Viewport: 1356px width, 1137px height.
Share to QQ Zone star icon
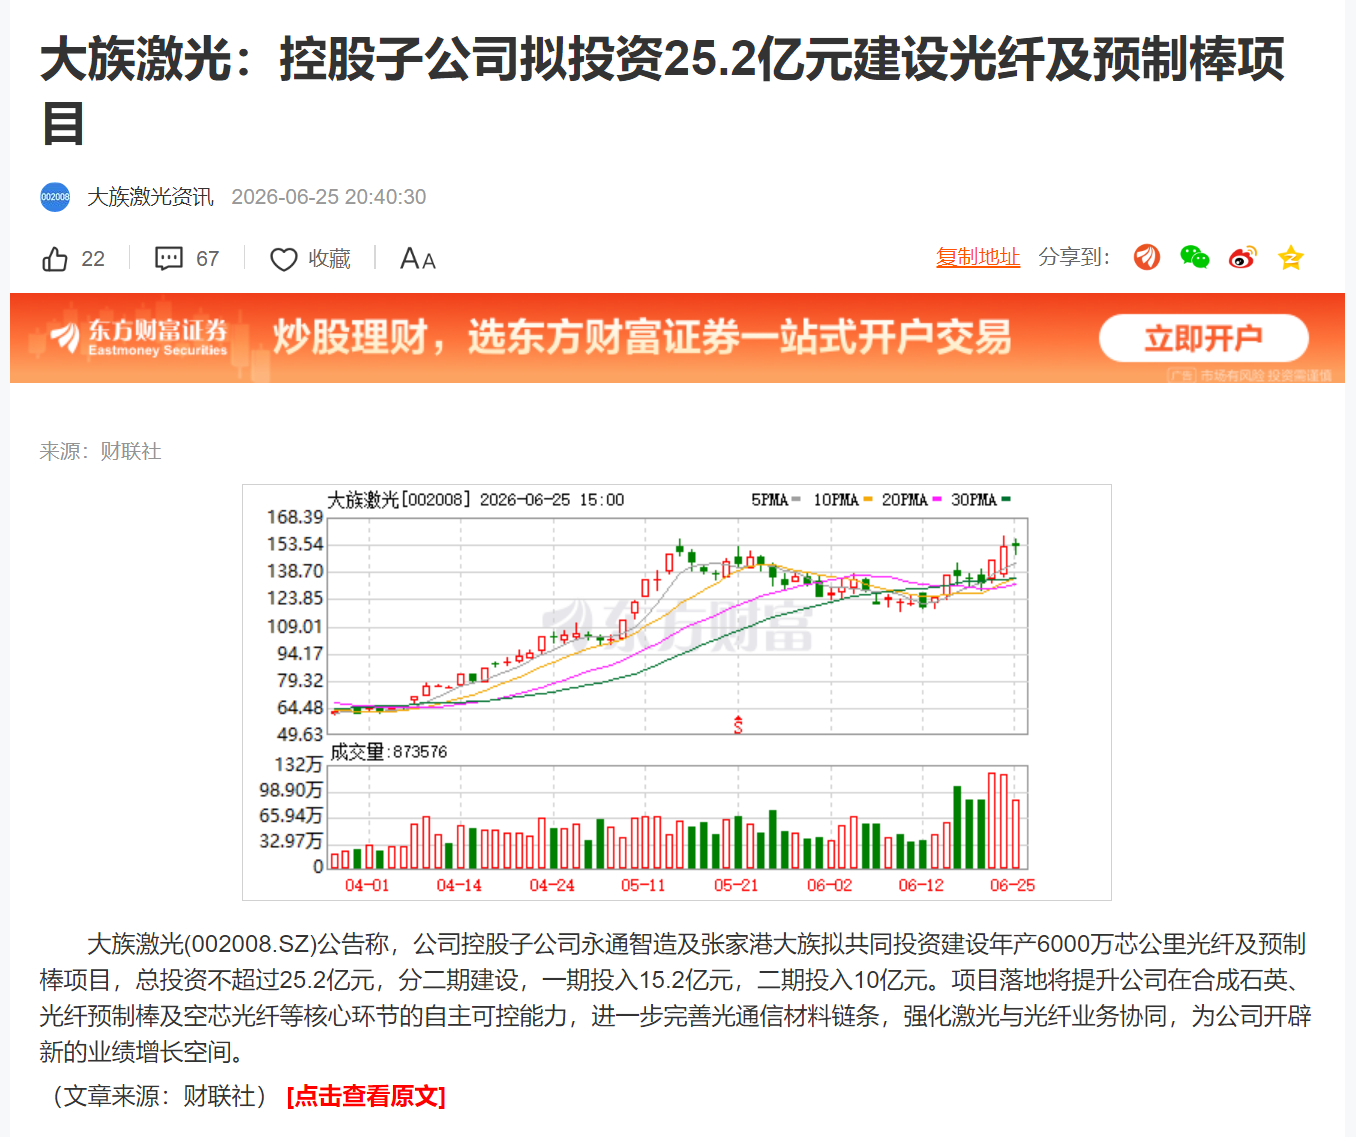(x=1291, y=257)
